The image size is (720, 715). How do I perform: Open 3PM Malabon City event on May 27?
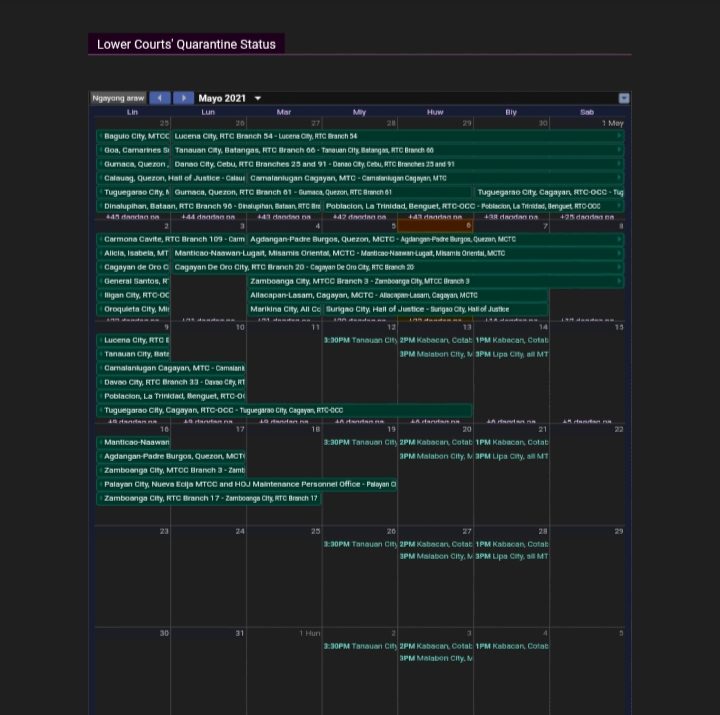tap(435, 557)
